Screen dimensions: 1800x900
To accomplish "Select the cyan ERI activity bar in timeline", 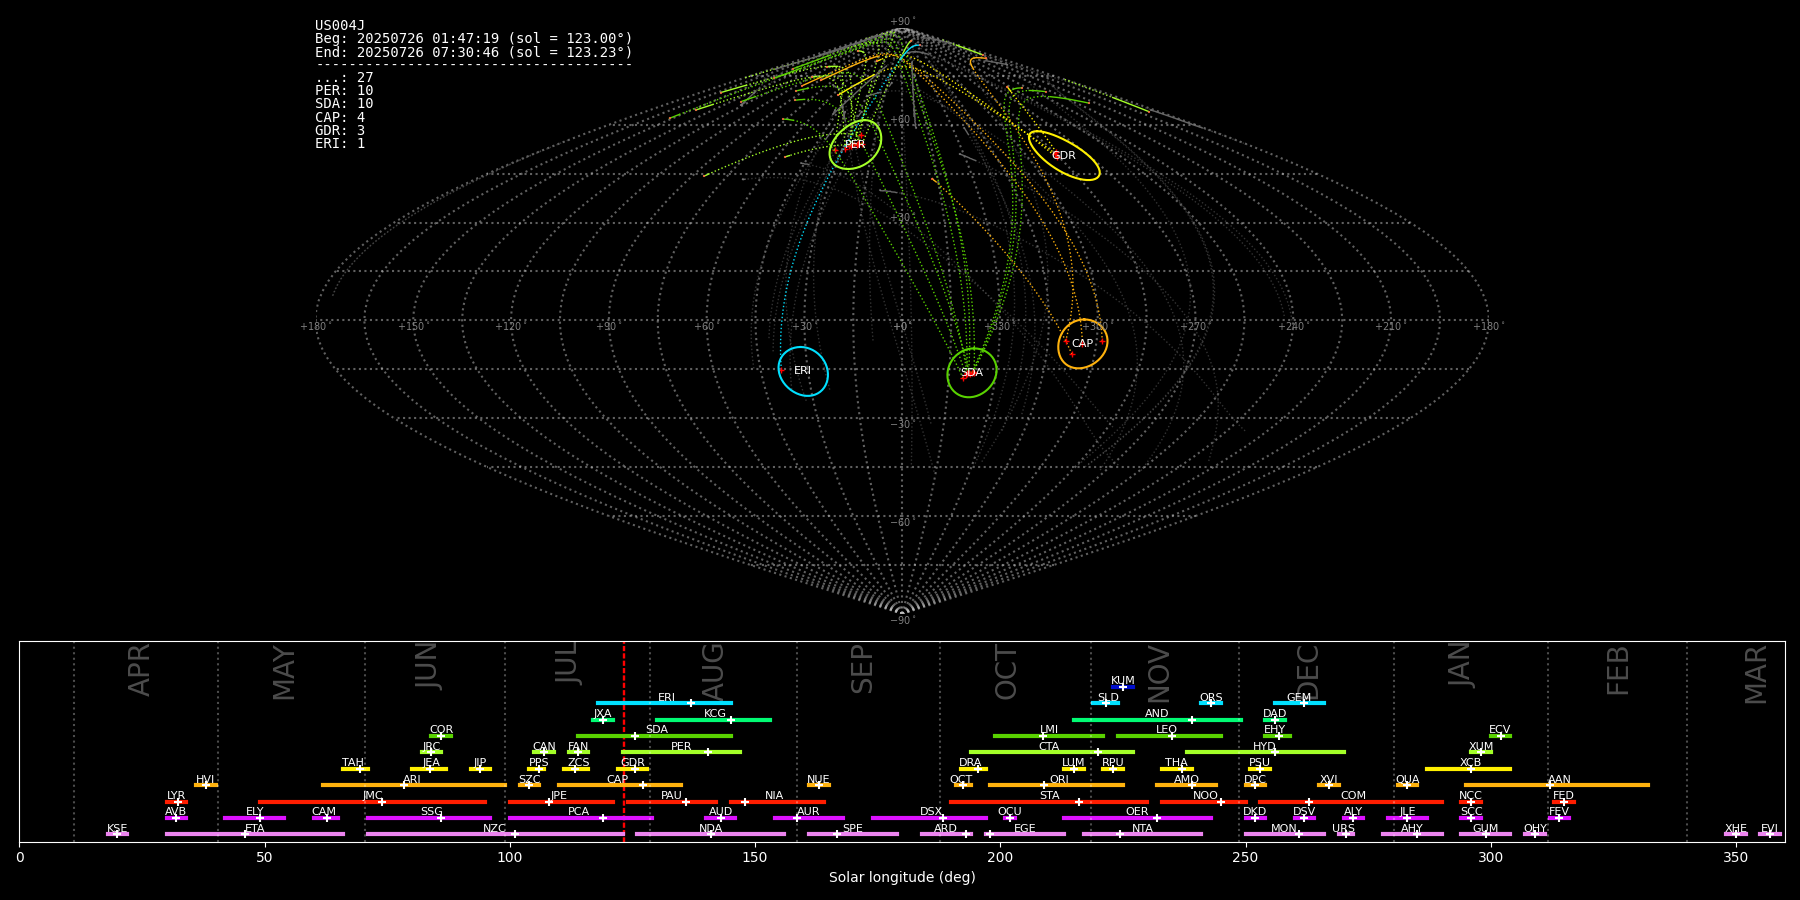I will (x=664, y=703).
